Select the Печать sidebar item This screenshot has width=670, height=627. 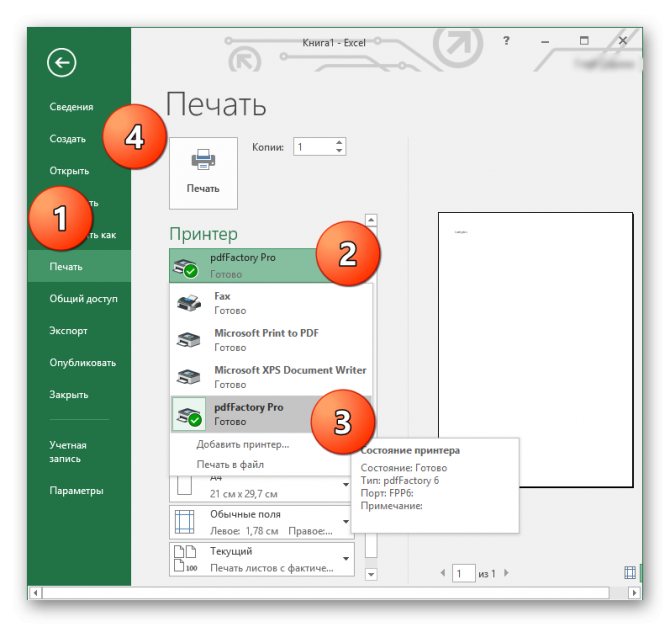(79, 267)
